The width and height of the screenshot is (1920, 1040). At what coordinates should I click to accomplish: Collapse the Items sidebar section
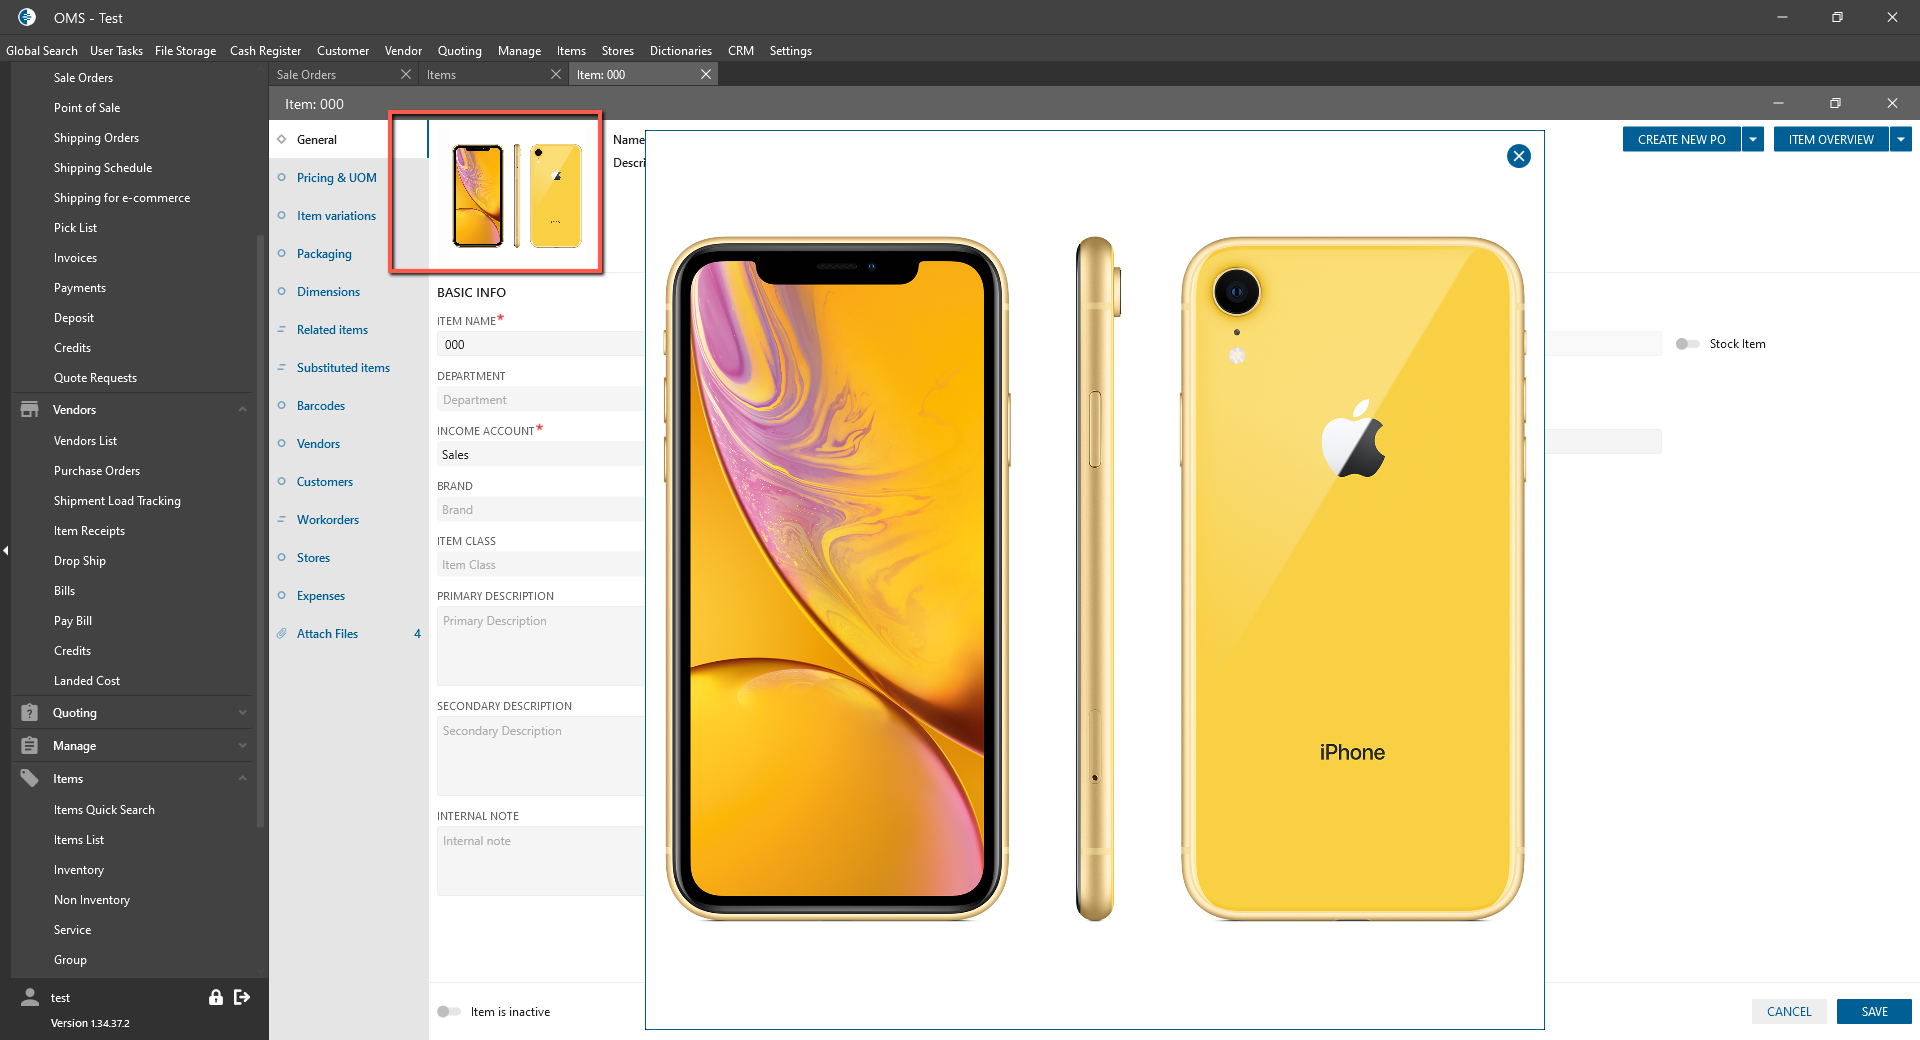click(242, 778)
